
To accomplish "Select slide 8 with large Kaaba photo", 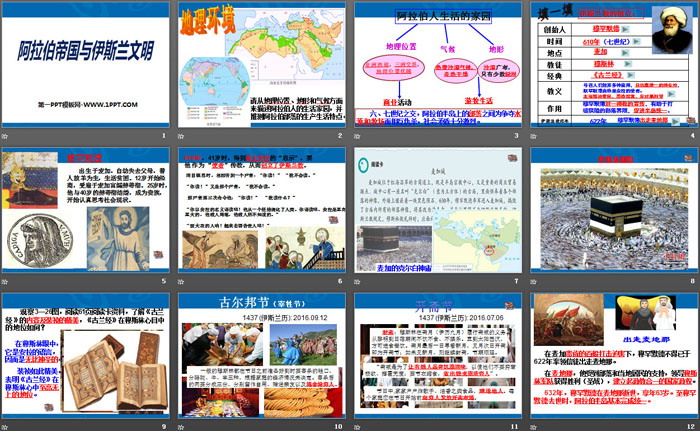I will 614,210.
